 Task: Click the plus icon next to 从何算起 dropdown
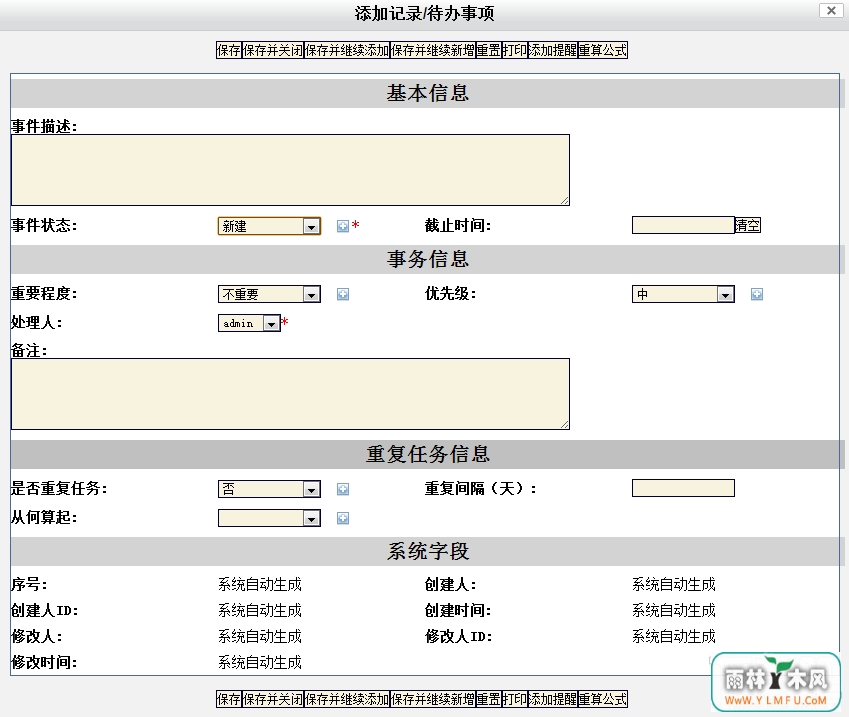tap(343, 518)
